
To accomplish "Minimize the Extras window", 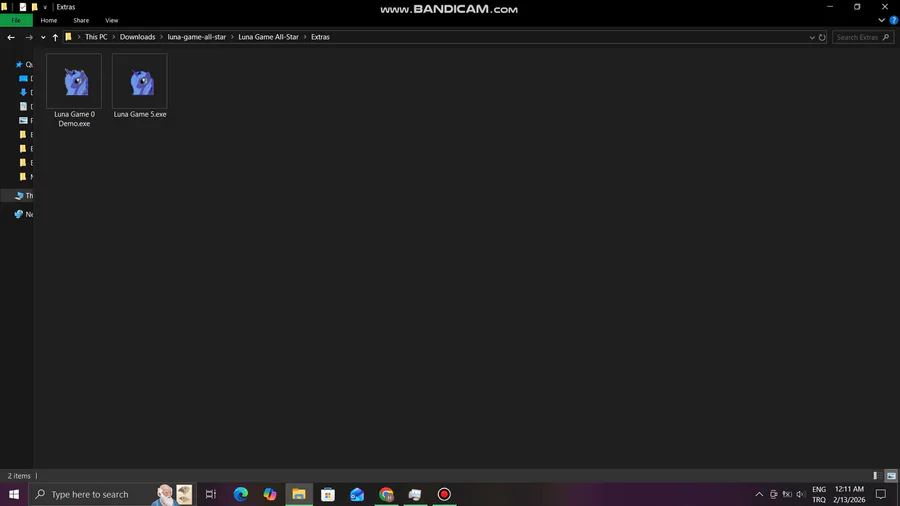I will coord(830,7).
